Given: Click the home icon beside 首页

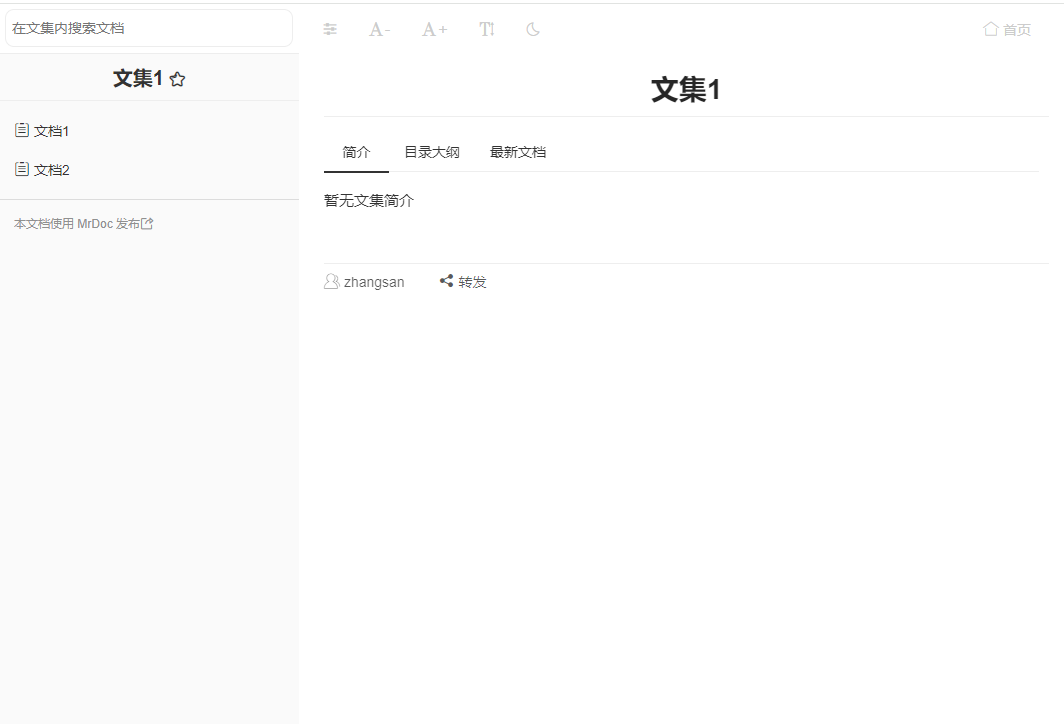Looking at the screenshot, I should coord(991,29).
